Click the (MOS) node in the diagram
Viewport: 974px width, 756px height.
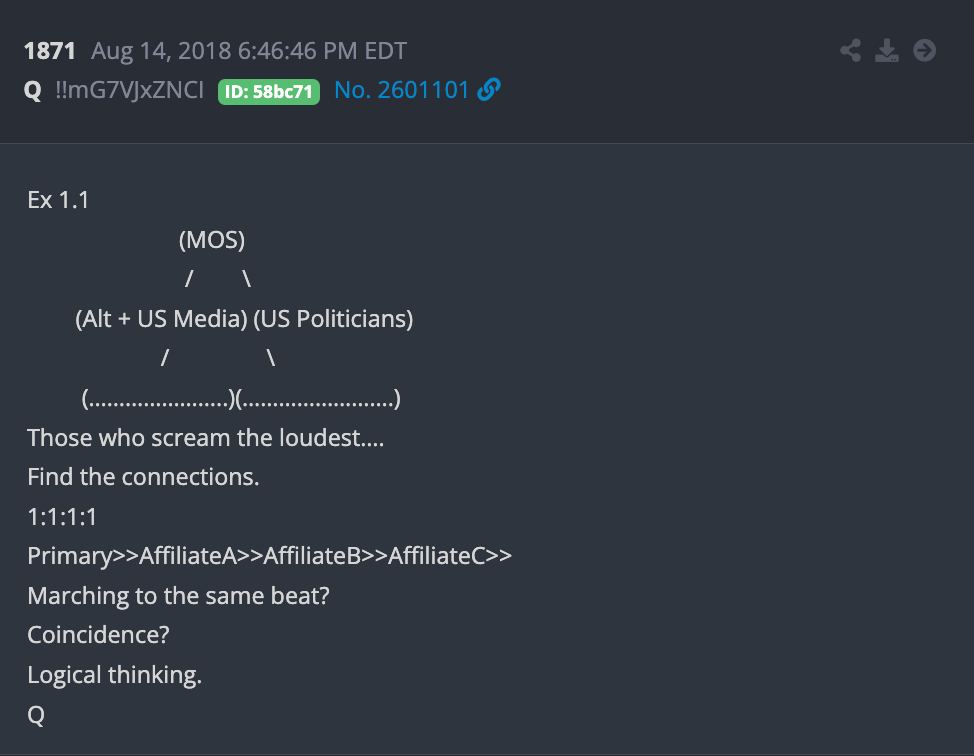[x=212, y=240]
